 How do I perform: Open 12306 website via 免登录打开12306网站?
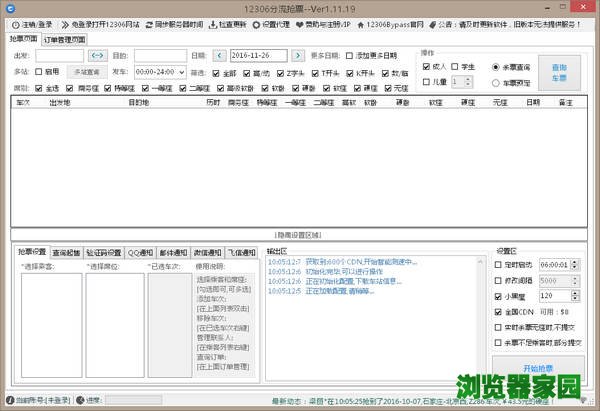tap(70, 23)
